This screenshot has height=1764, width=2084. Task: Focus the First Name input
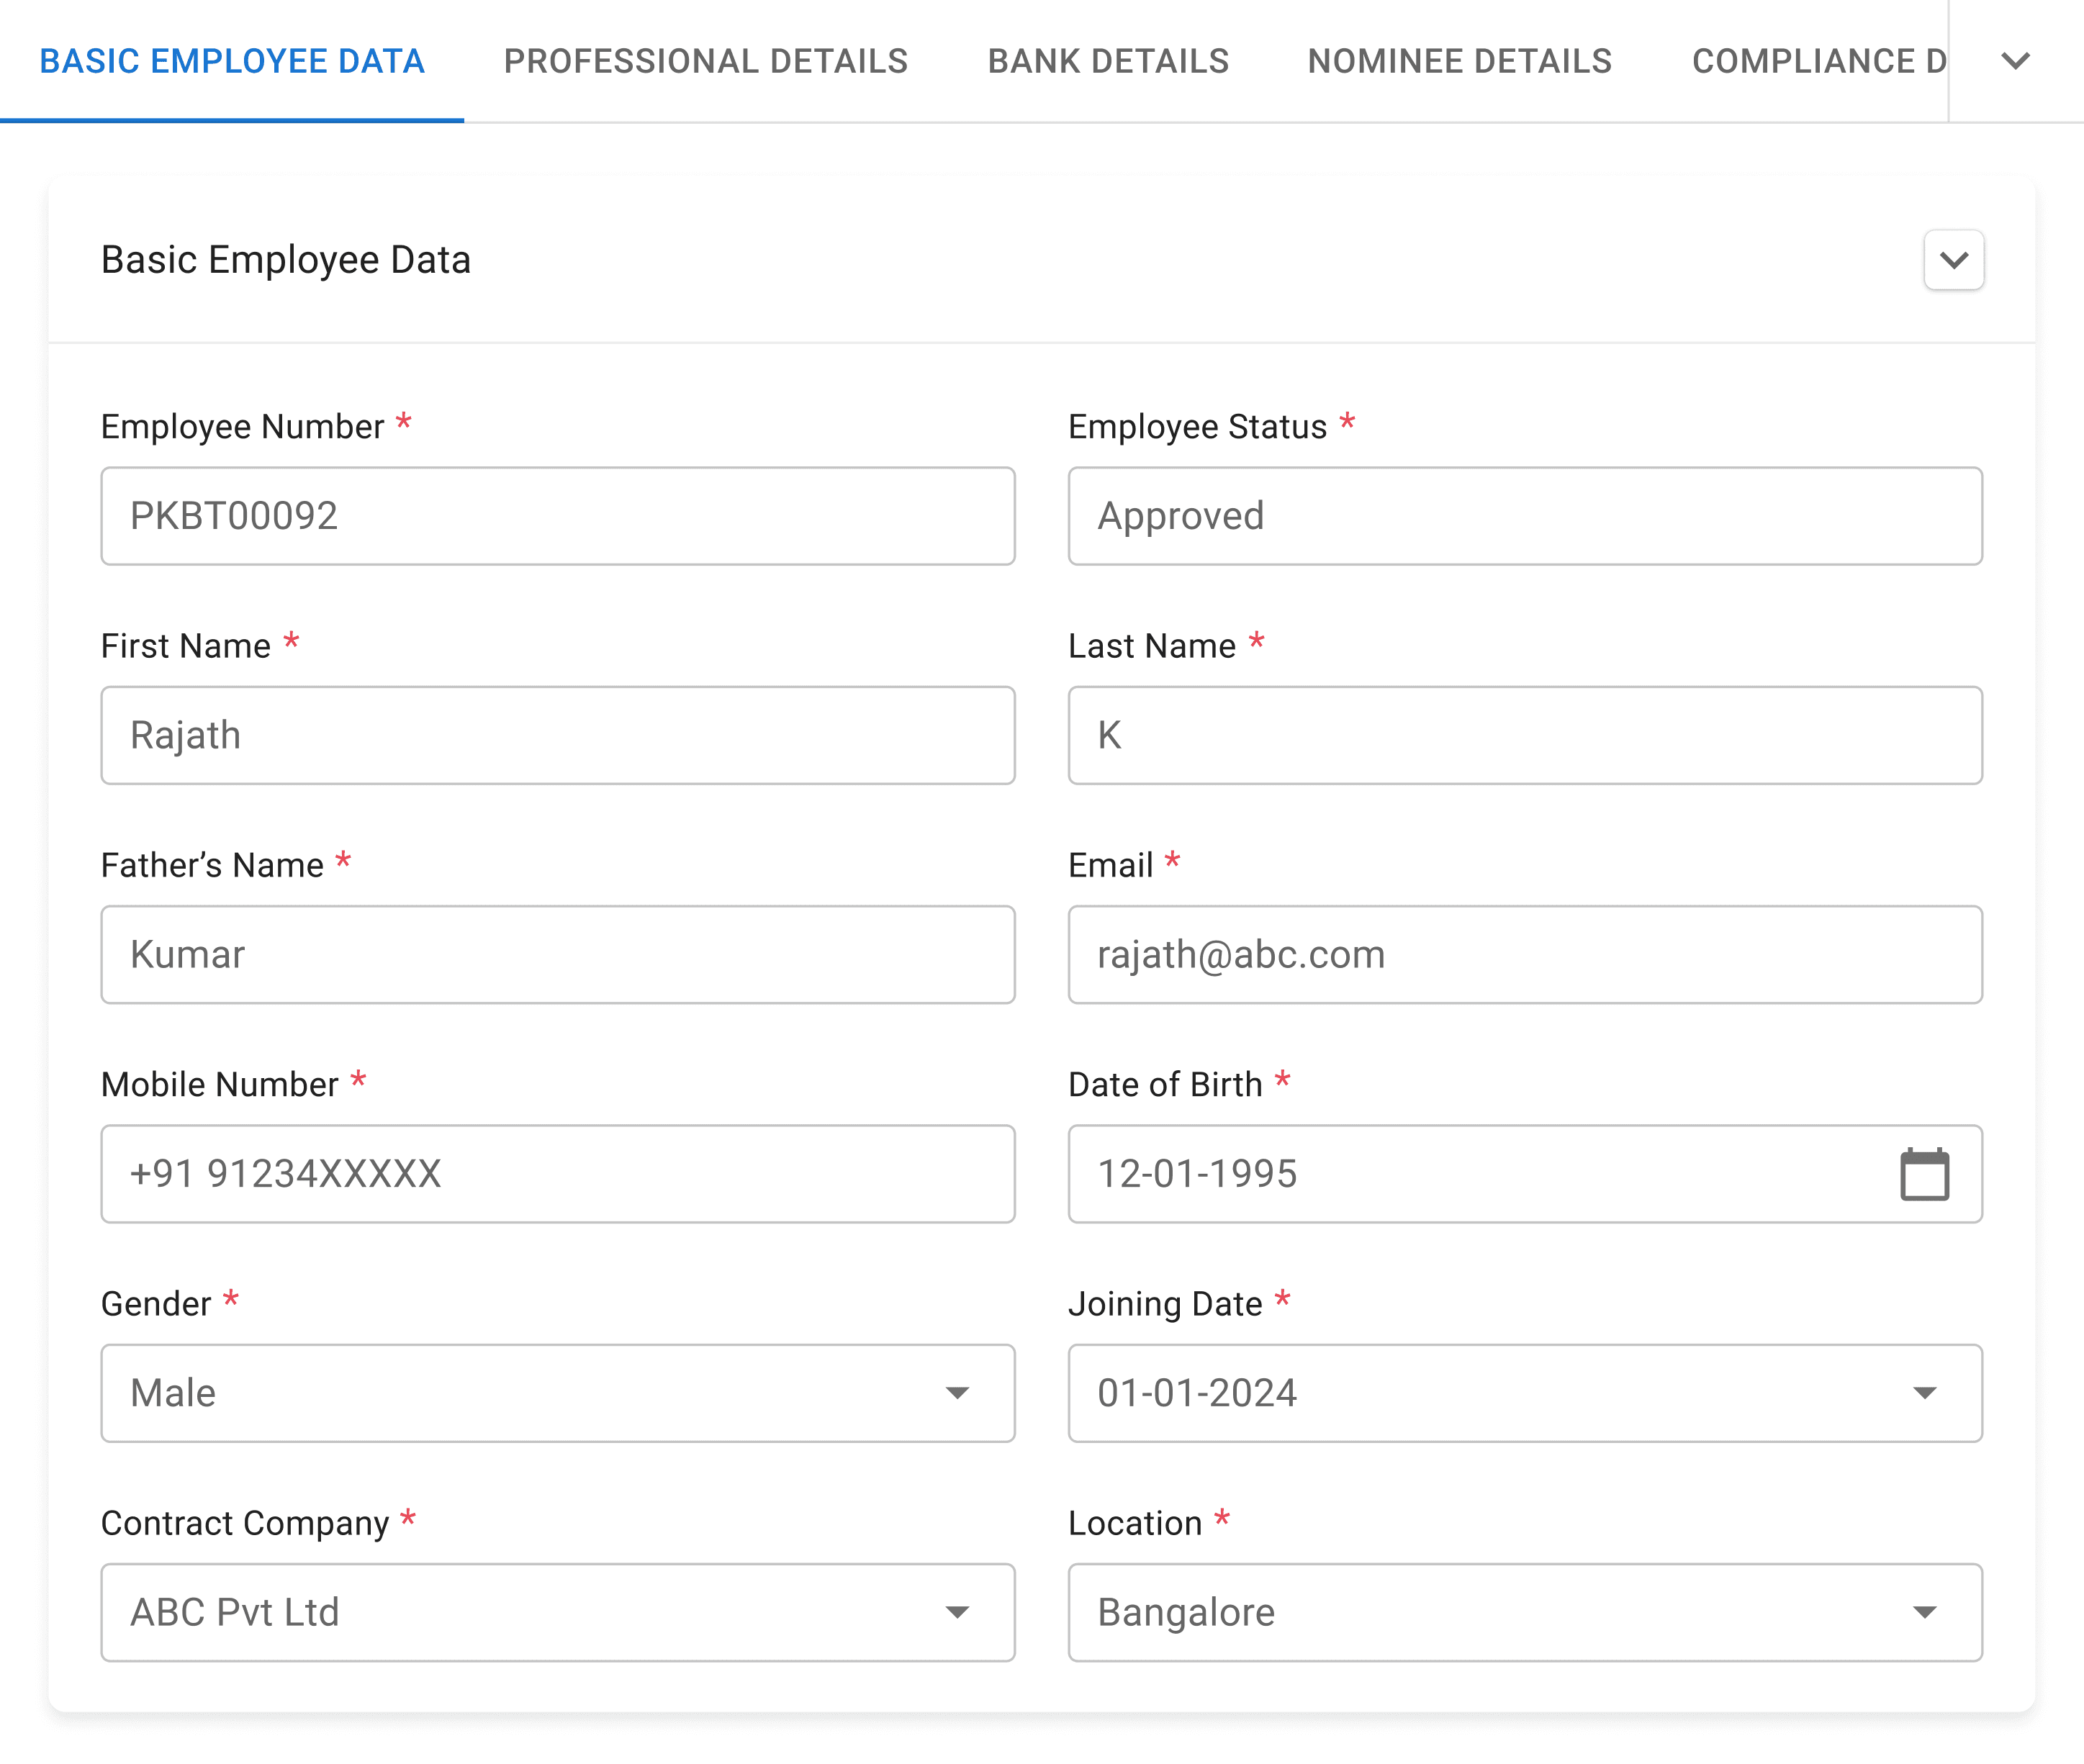557,735
